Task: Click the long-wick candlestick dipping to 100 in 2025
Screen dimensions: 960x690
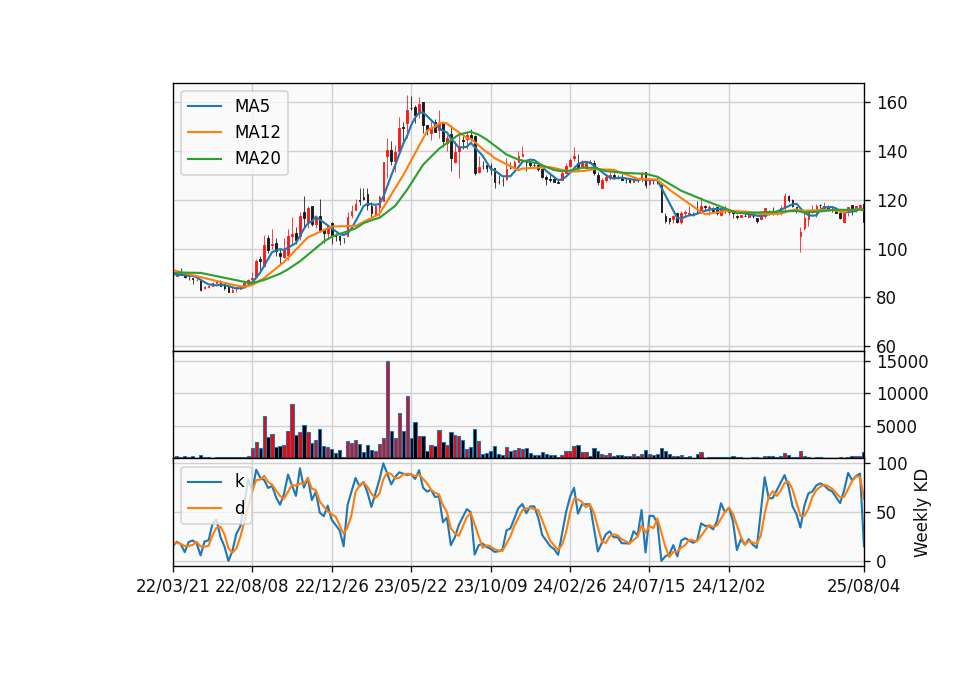Action: point(801,239)
